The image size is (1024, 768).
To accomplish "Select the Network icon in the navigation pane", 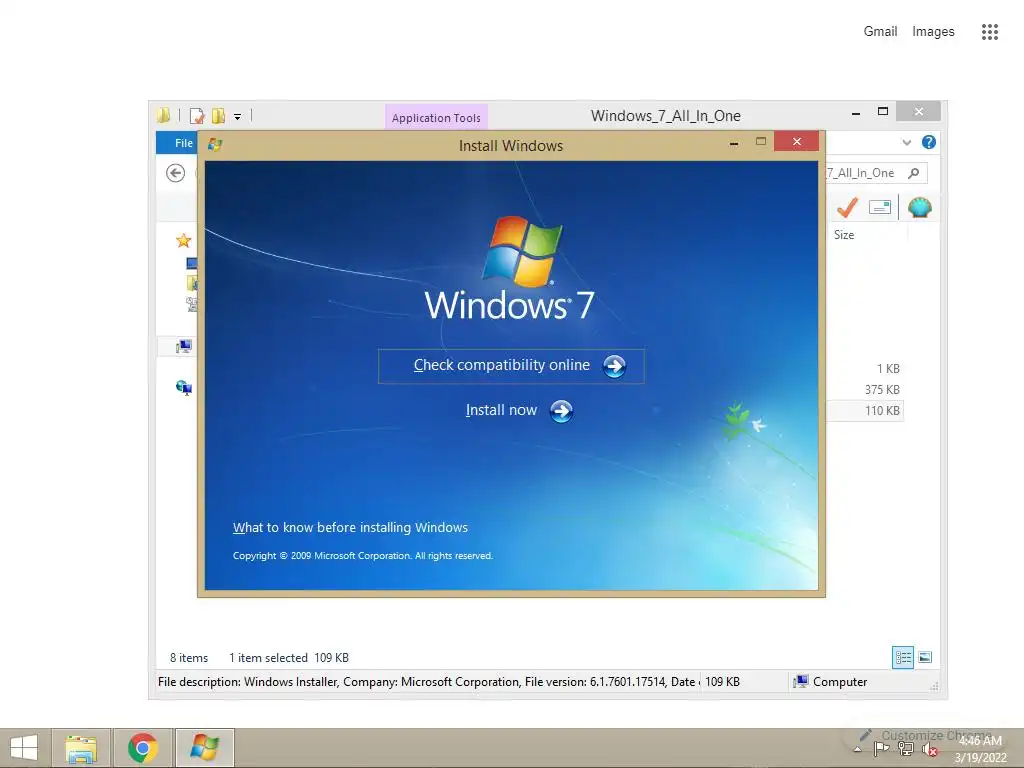I will [x=184, y=388].
